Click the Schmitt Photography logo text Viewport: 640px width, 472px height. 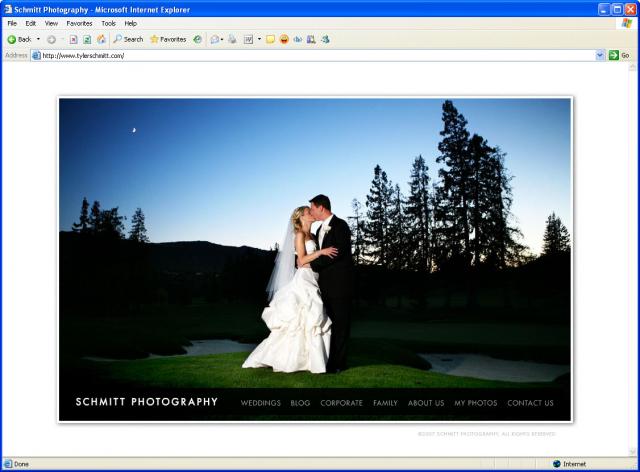click(147, 402)
